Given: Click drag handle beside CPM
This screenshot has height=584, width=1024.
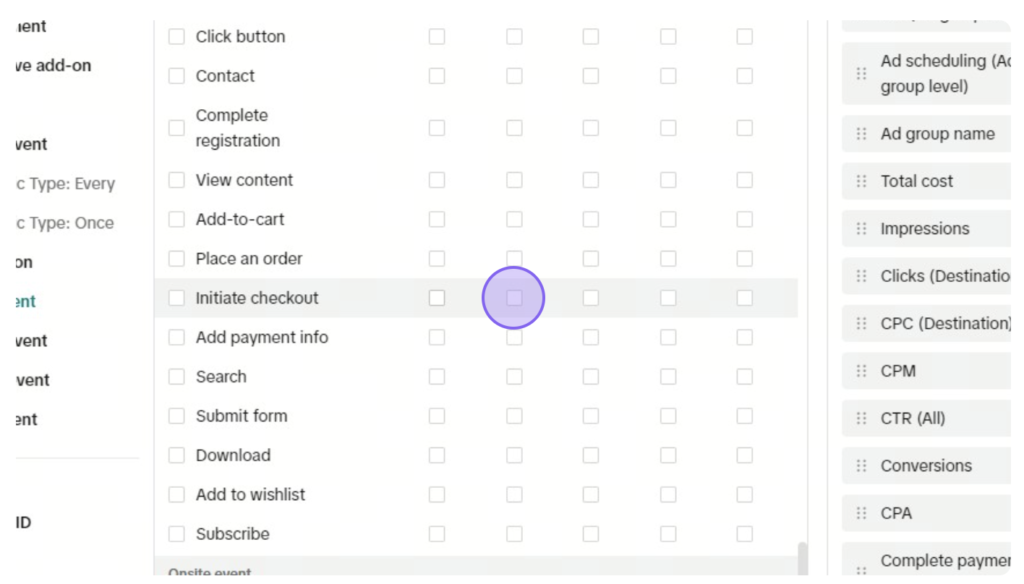Looking at the screenshot, I should click(x=861, y=371).
